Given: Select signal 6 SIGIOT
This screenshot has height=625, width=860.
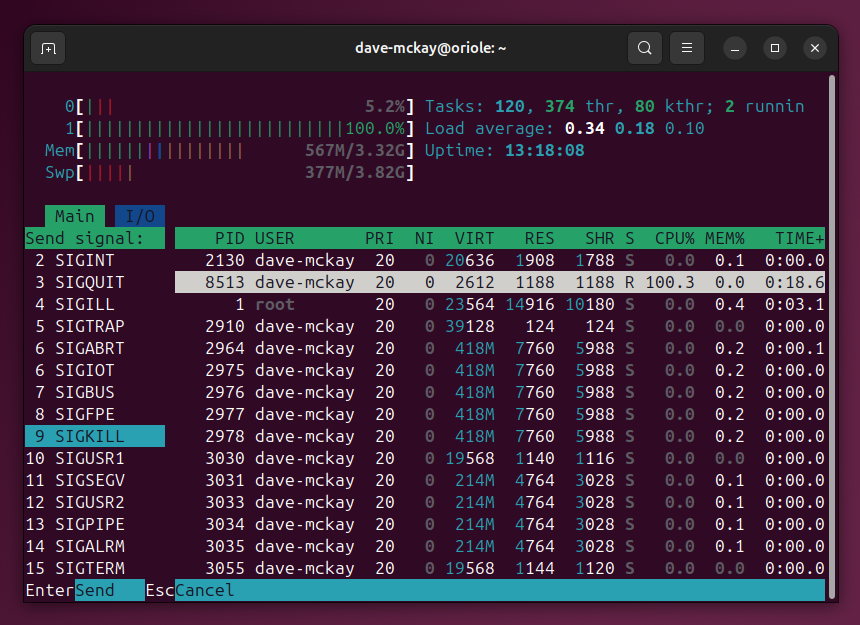Looking at the screenshot, I should pyautogui.click(x=95, y=370).
